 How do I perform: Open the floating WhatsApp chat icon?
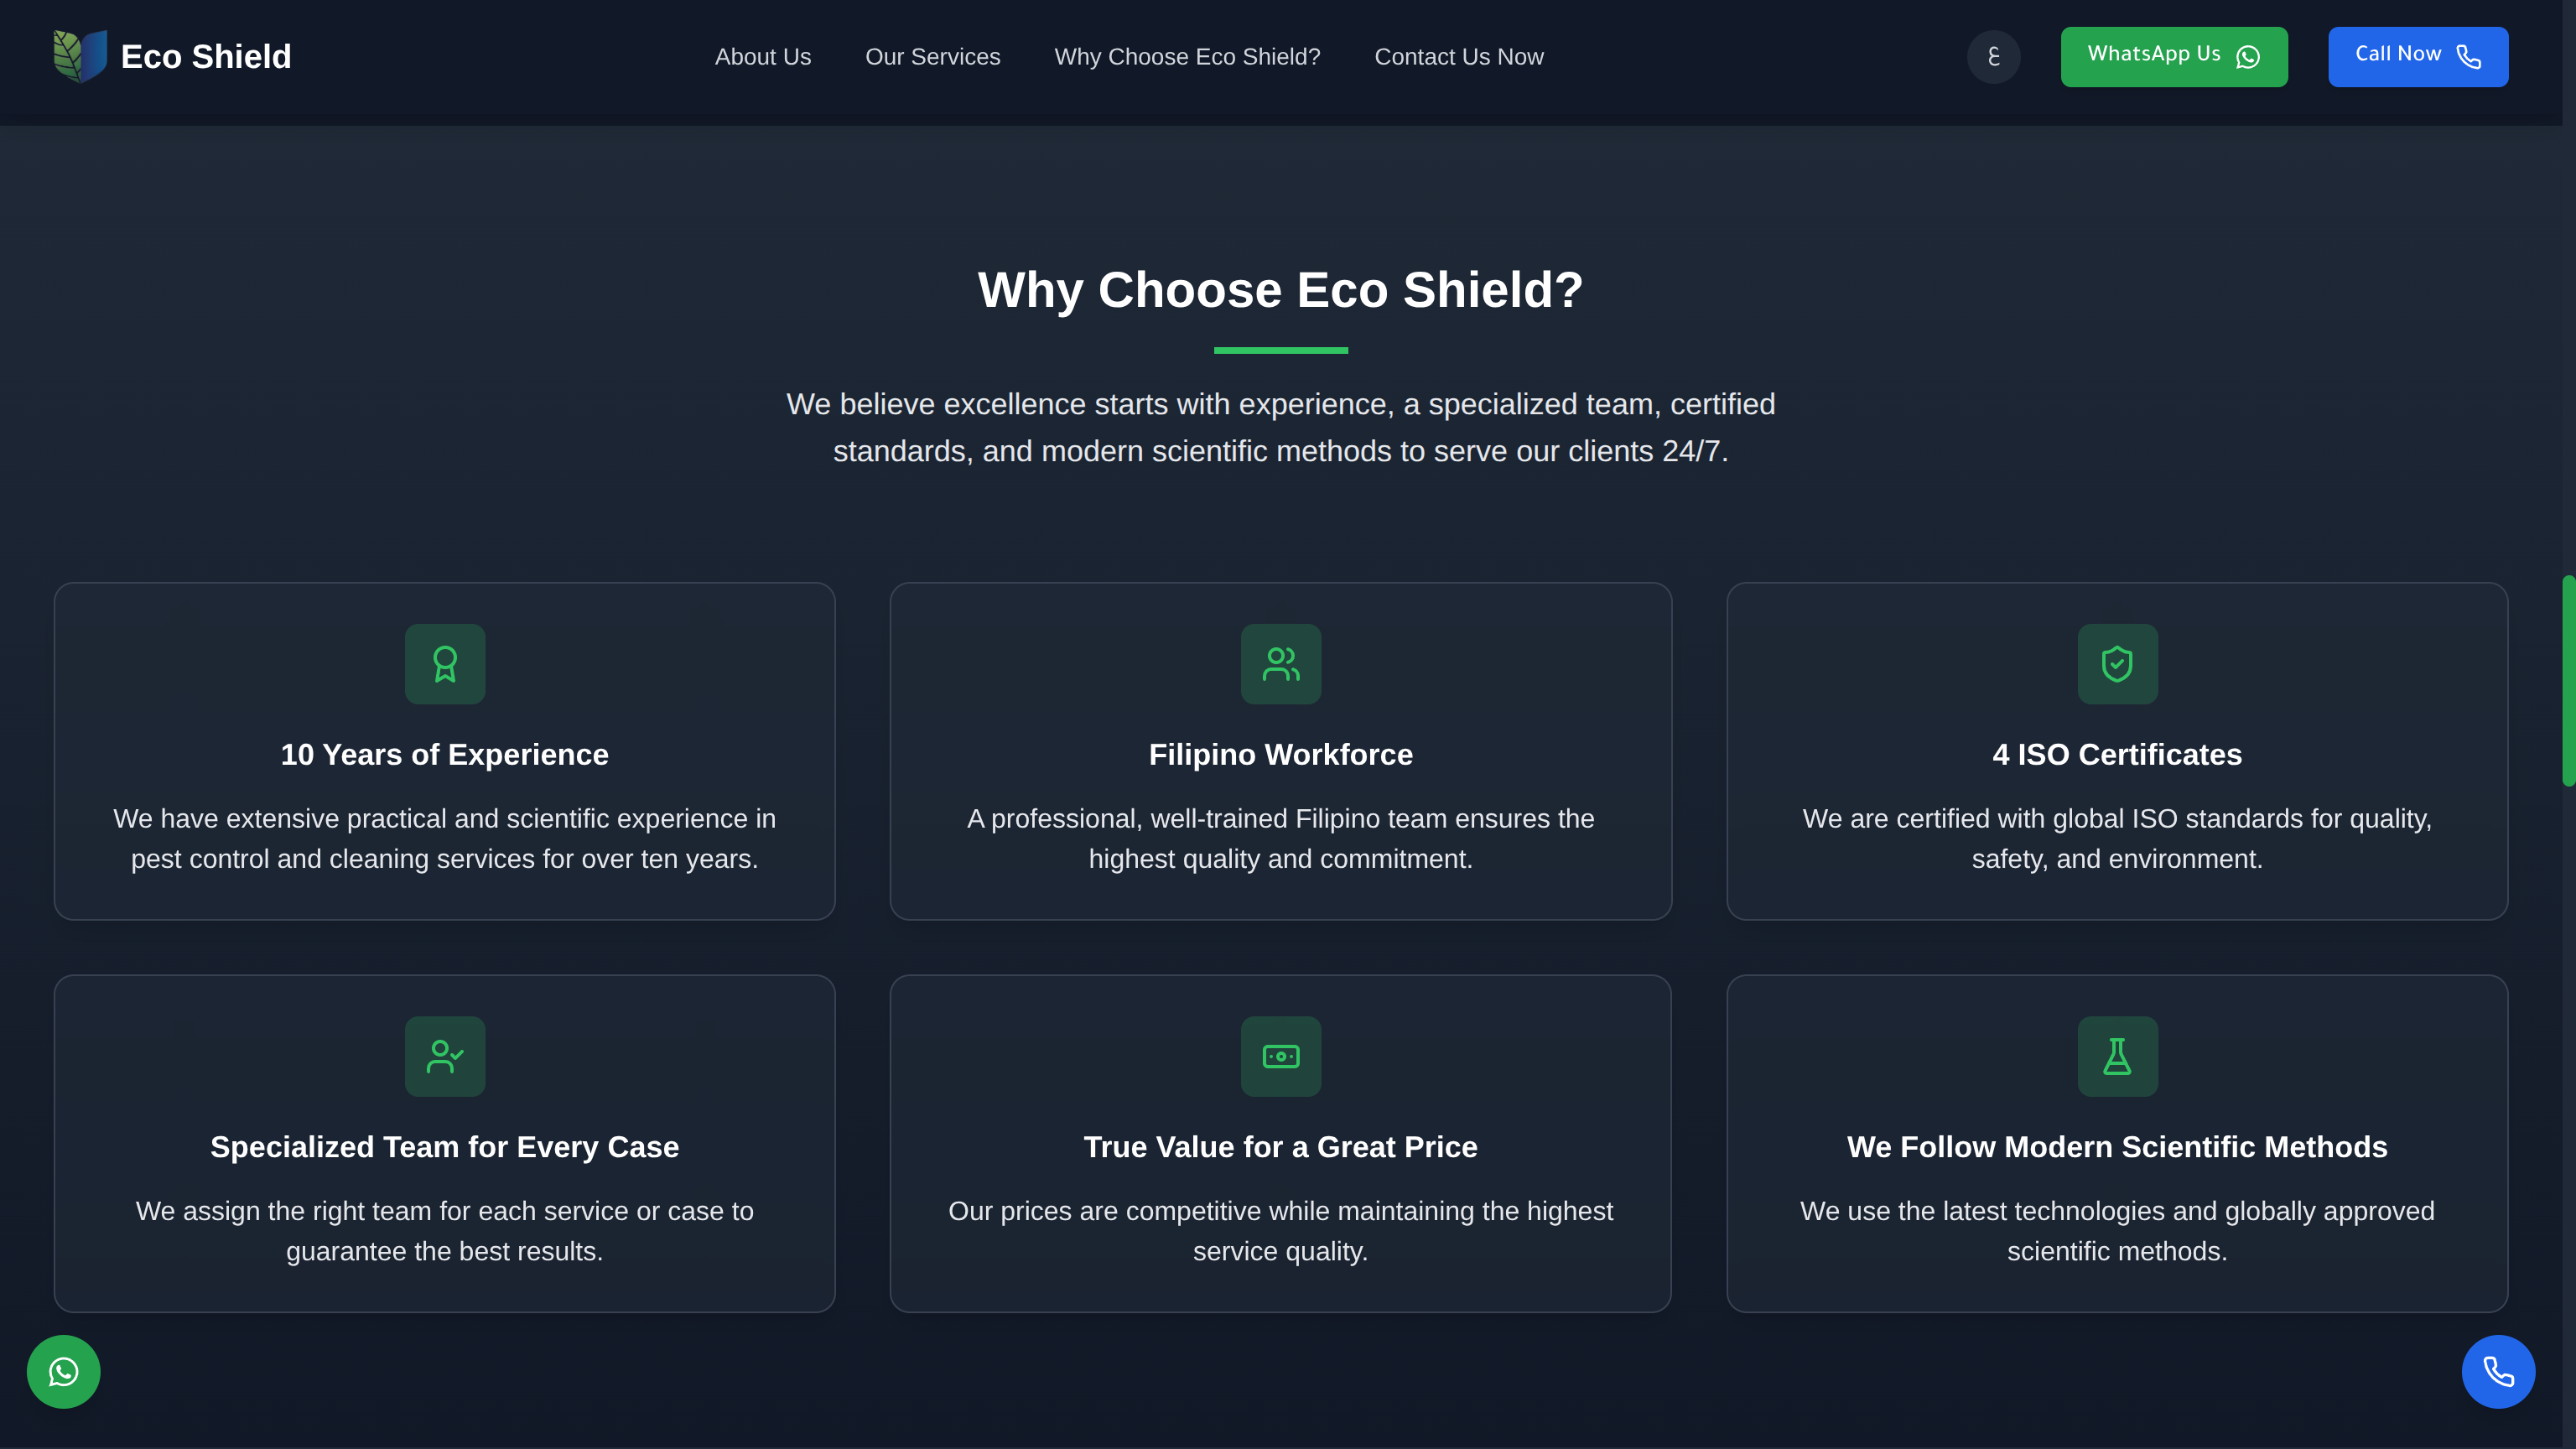[x=63, y=1371]
